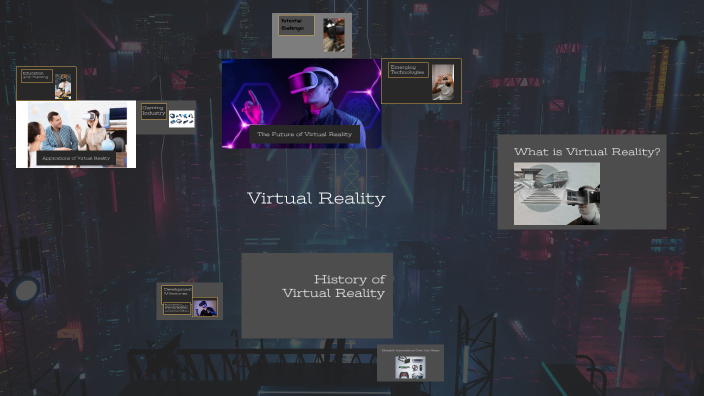Select the 'Gaming Industry' subtopic label

[x=154, y=111]
